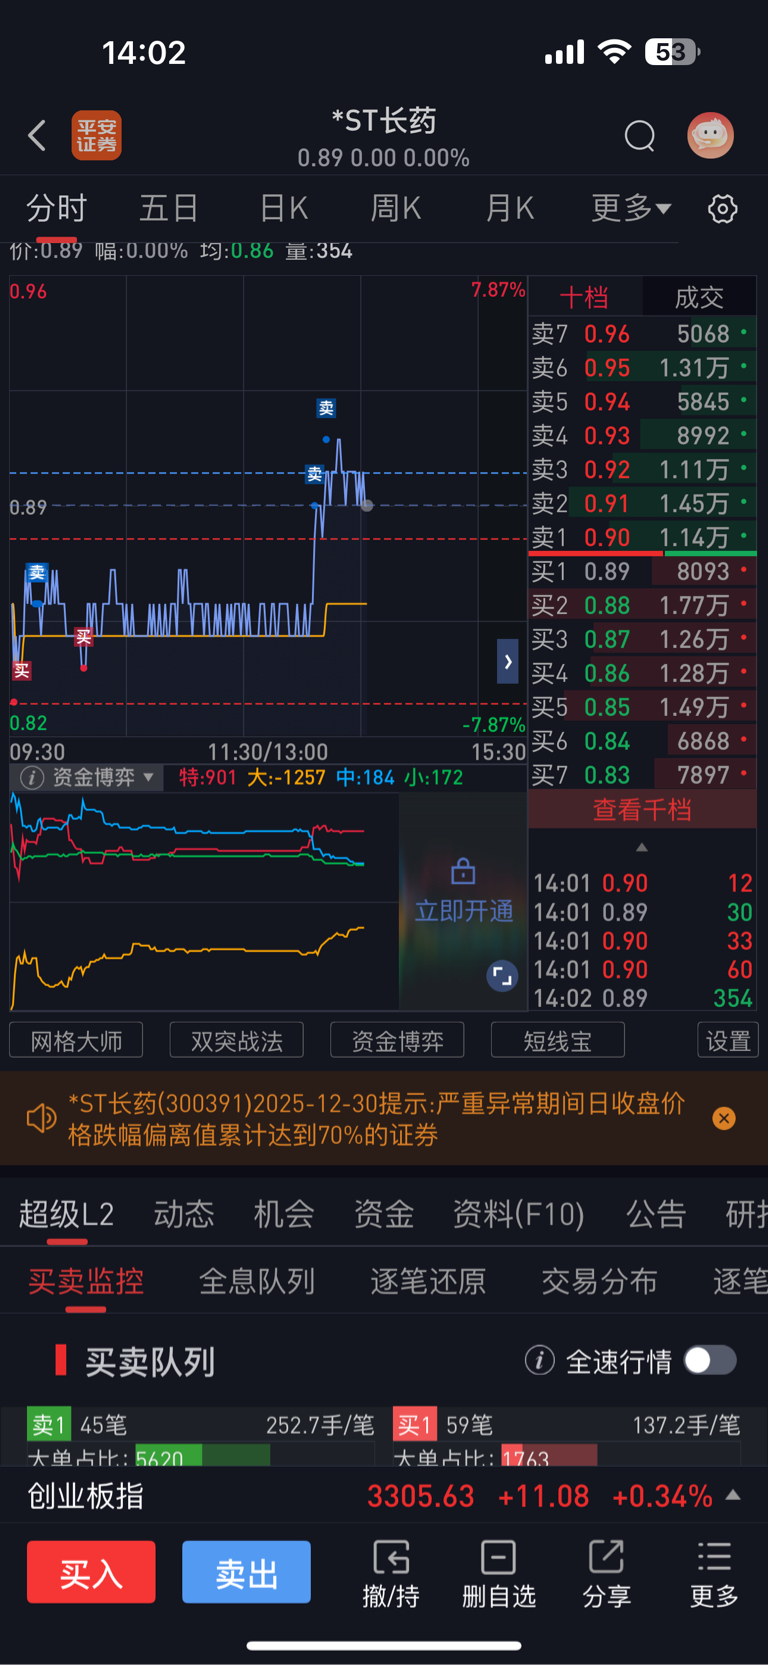Open the 公告 tab
Image resolution: width=768 pixels, height=1665 pixels.
pos(656,1214)
